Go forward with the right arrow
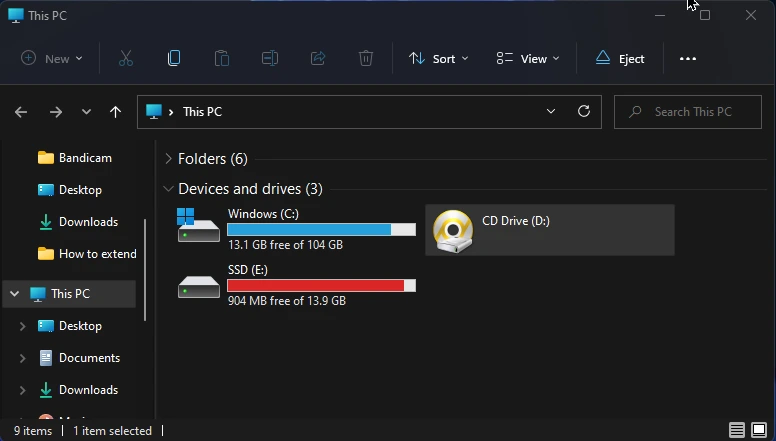The width and height of the screenshot is (776, 441). pos(56,112)
